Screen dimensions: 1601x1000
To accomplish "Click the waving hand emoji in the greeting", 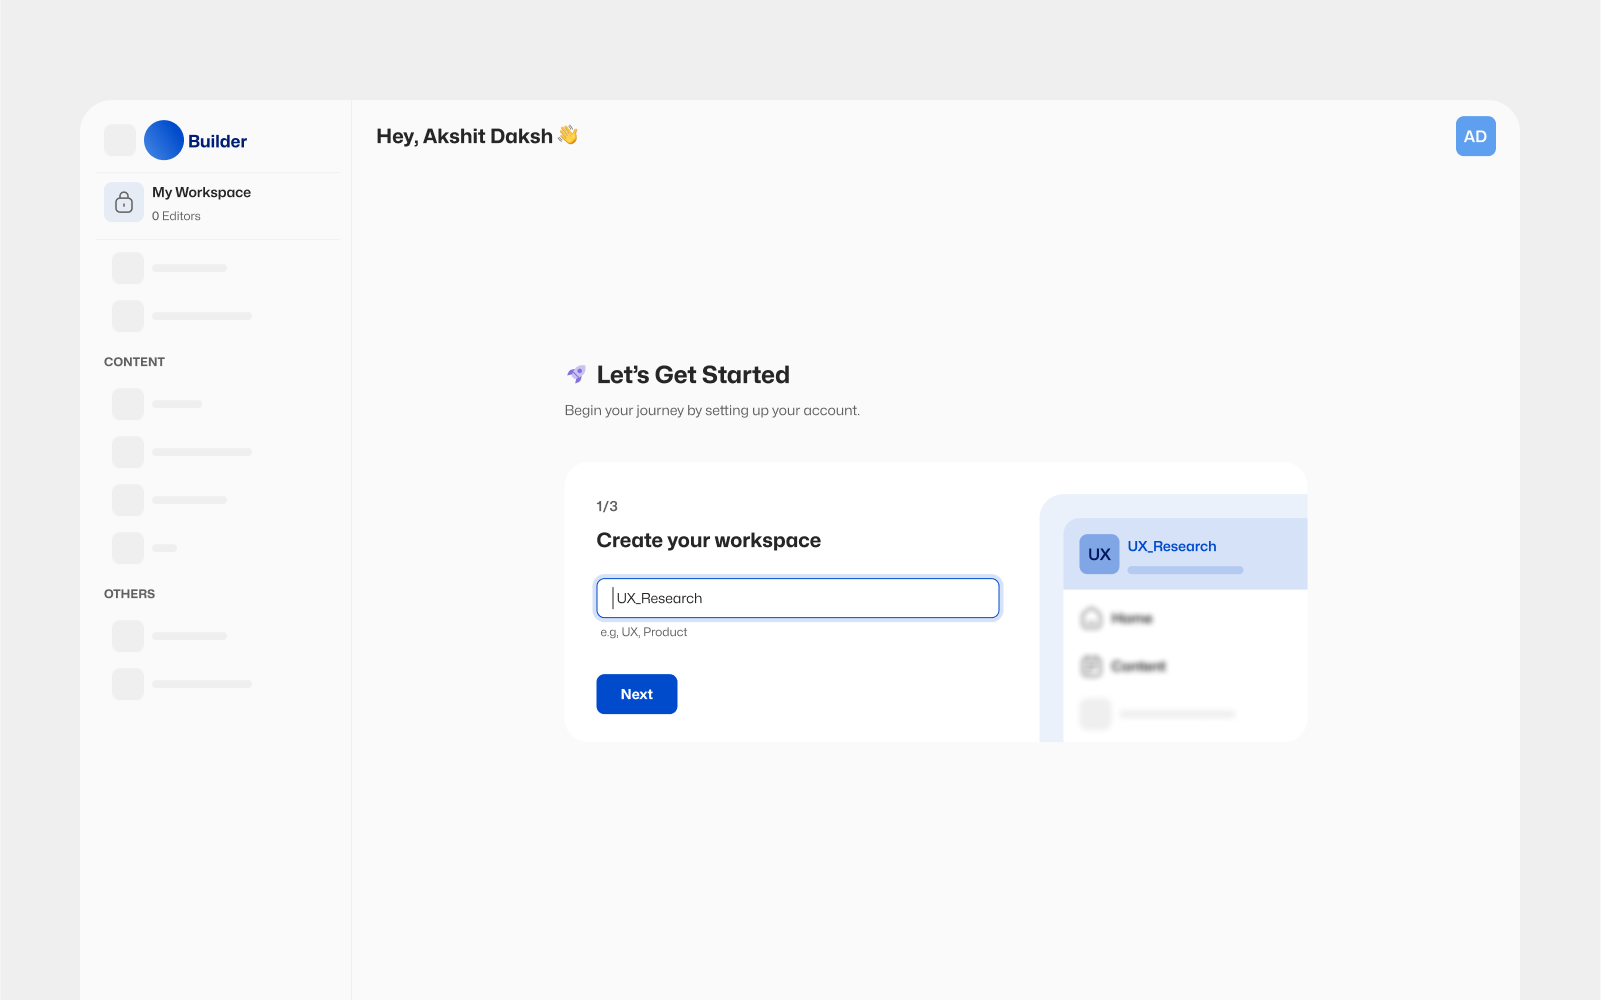I will [566, 135].
